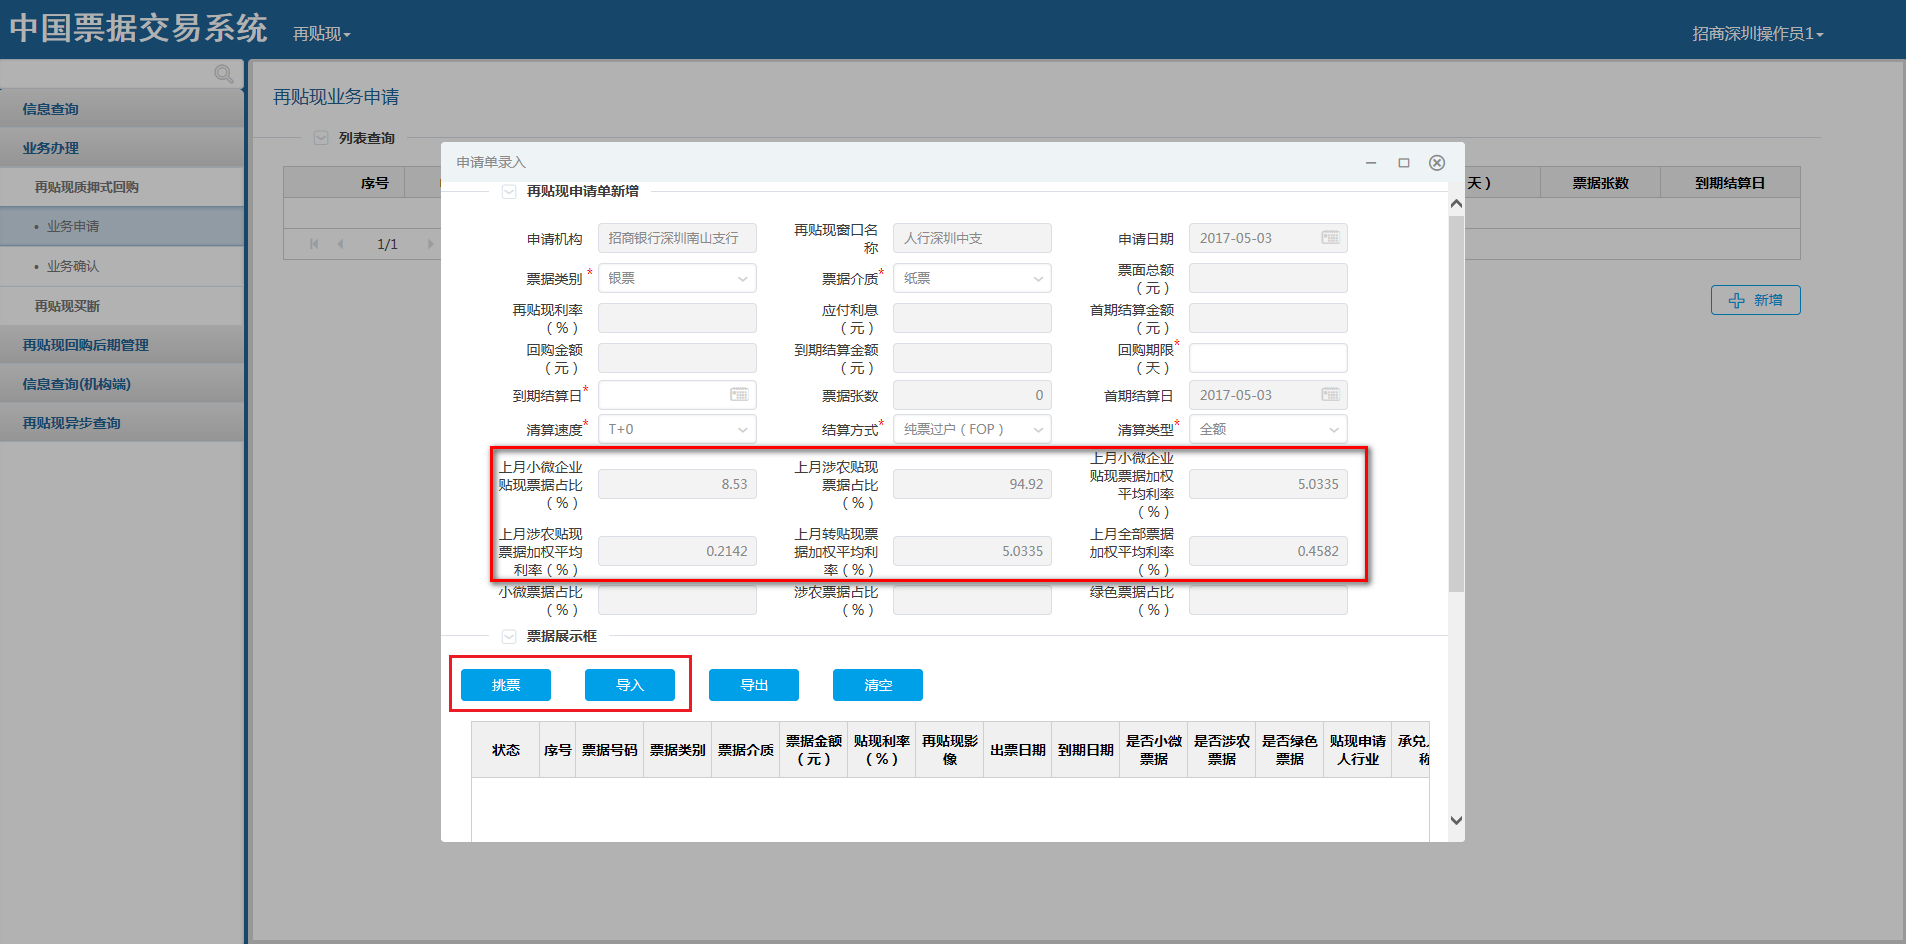Open the calendar picker for 到期结算日
1906x944 pixels.
739,395
